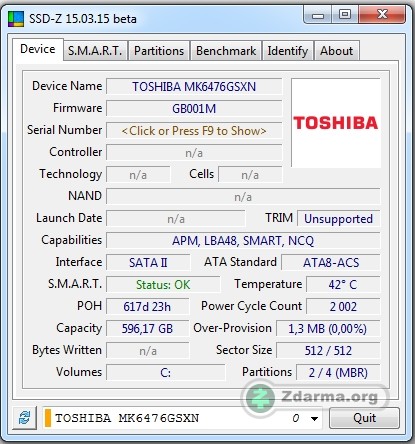This screenshot has width=415, height=444.
Task: Click the SSD-Z application icon in title bar
Action: coord(16,19)
